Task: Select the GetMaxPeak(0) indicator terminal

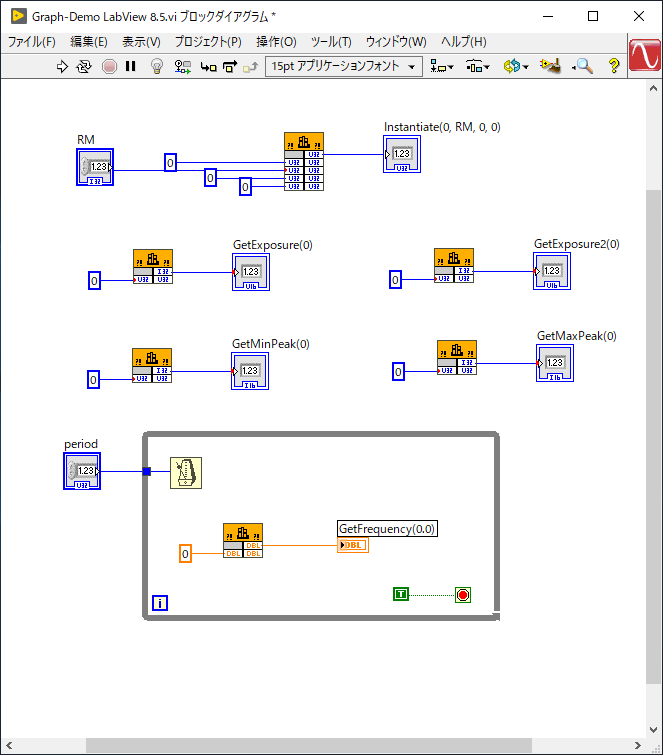Action: pos(555,363)
